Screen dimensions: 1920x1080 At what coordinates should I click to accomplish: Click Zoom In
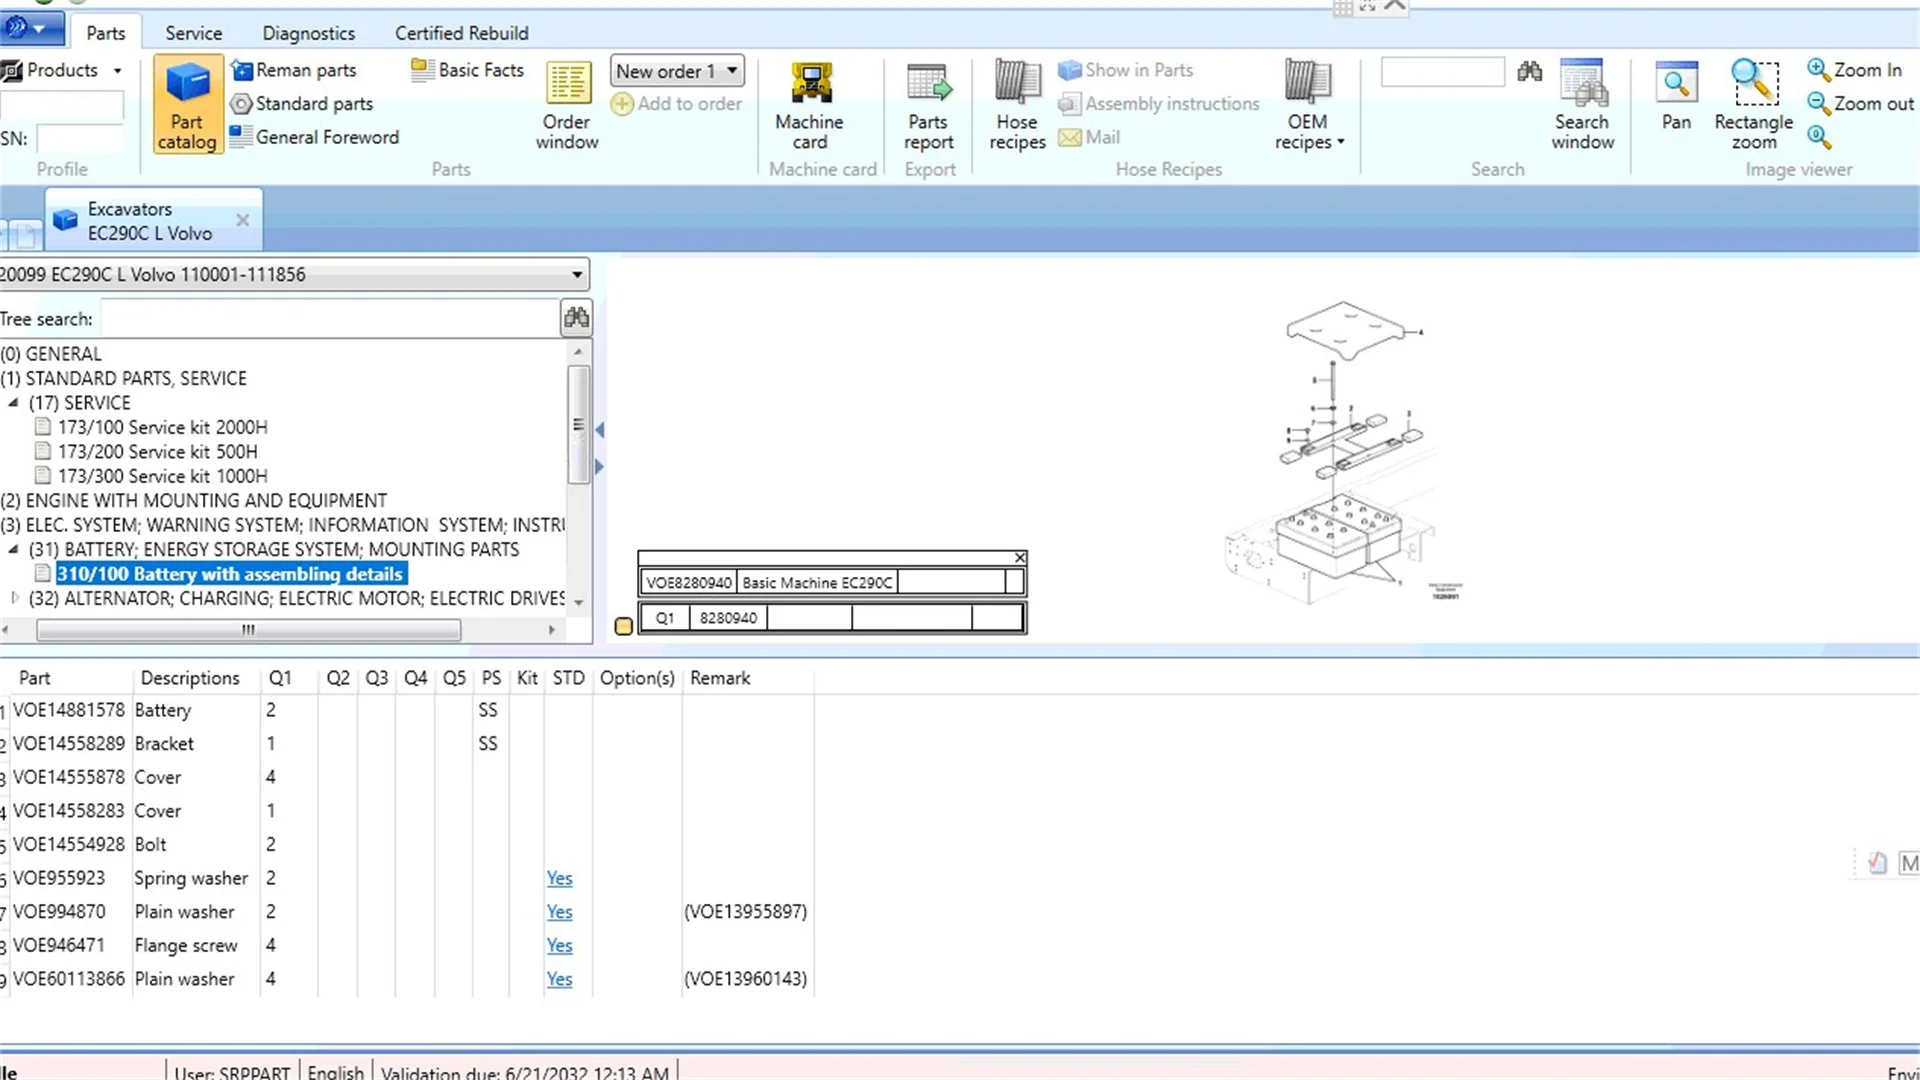1855,70
